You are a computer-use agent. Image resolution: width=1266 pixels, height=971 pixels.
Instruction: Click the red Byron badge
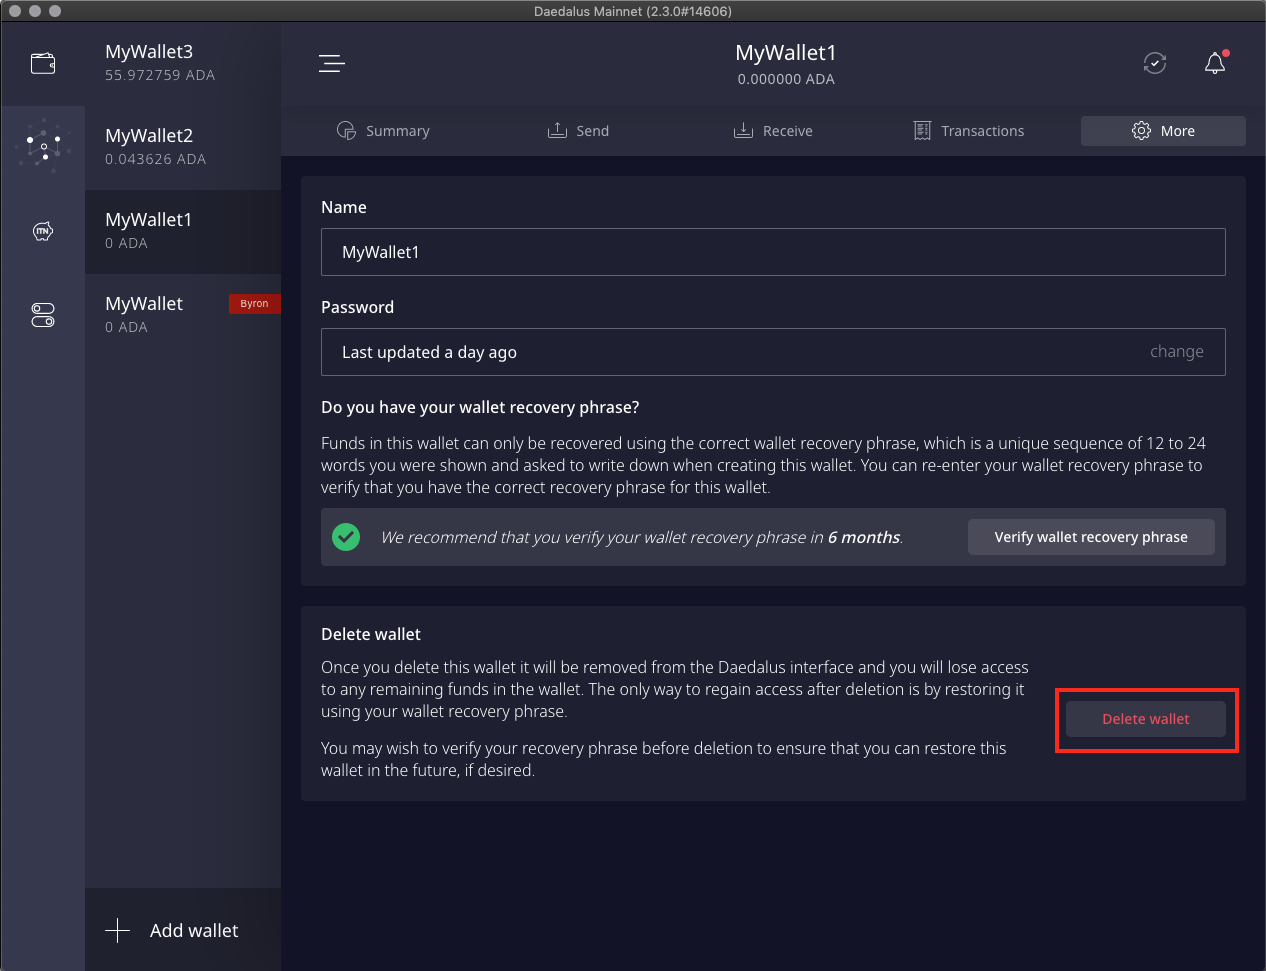[x=254, y=303]
